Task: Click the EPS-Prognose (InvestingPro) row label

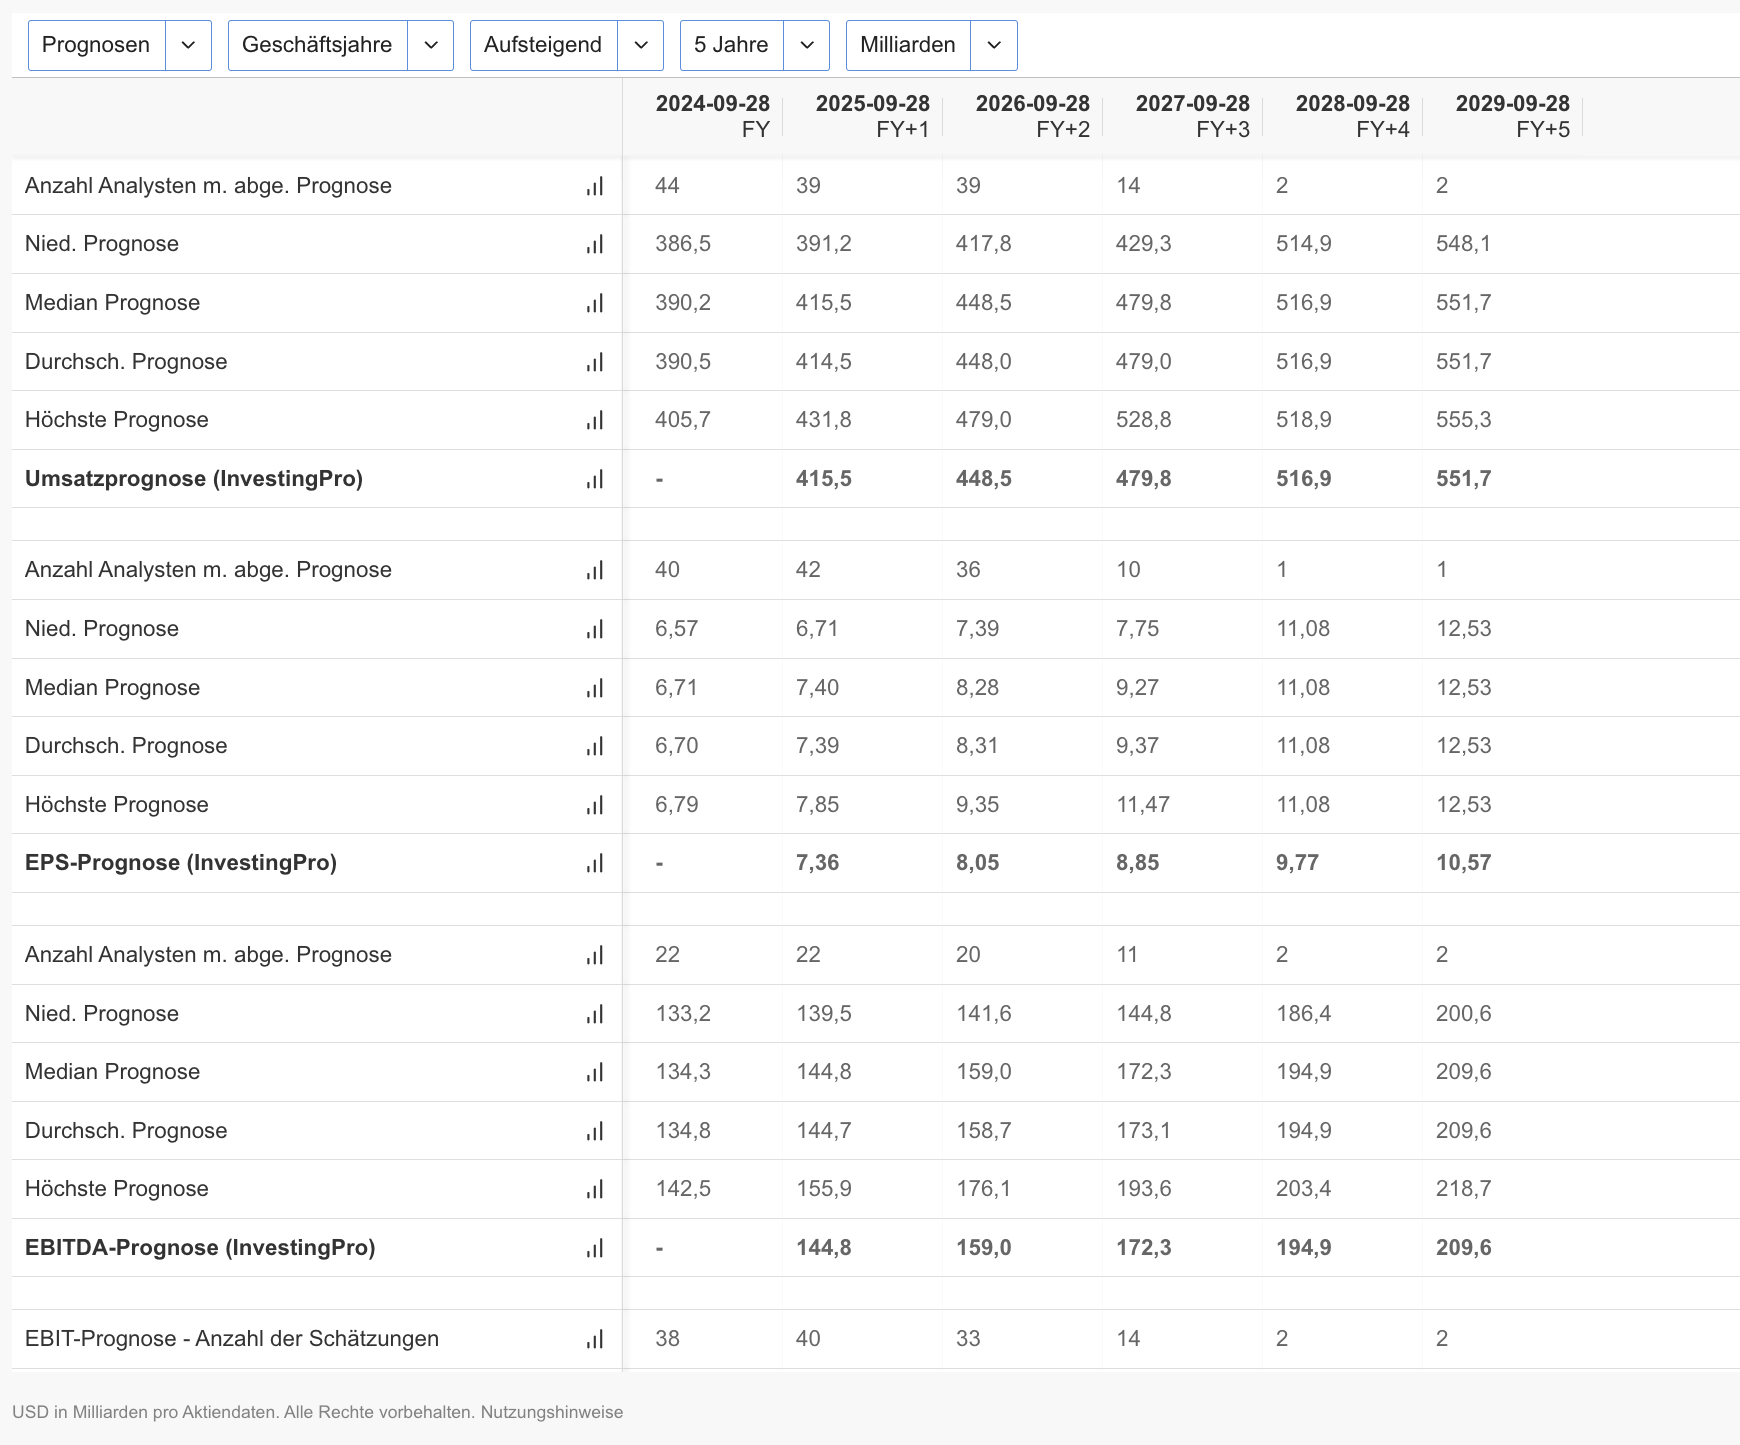Action: (181, 863)
